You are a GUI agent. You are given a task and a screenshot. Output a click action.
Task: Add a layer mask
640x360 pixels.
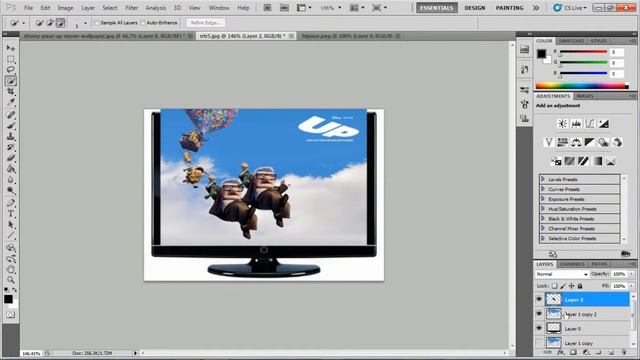[573, 352]
